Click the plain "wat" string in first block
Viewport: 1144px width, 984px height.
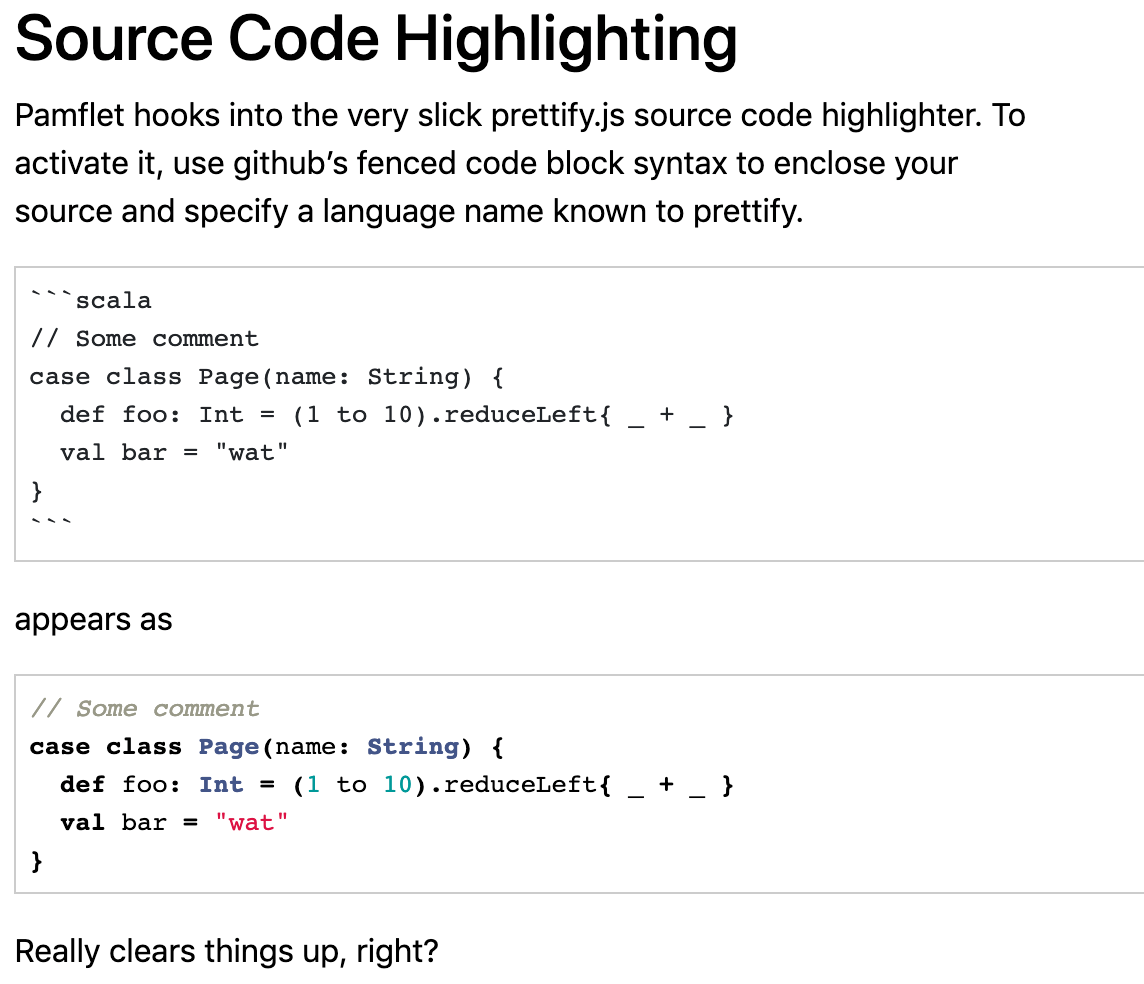pos(252,452)
